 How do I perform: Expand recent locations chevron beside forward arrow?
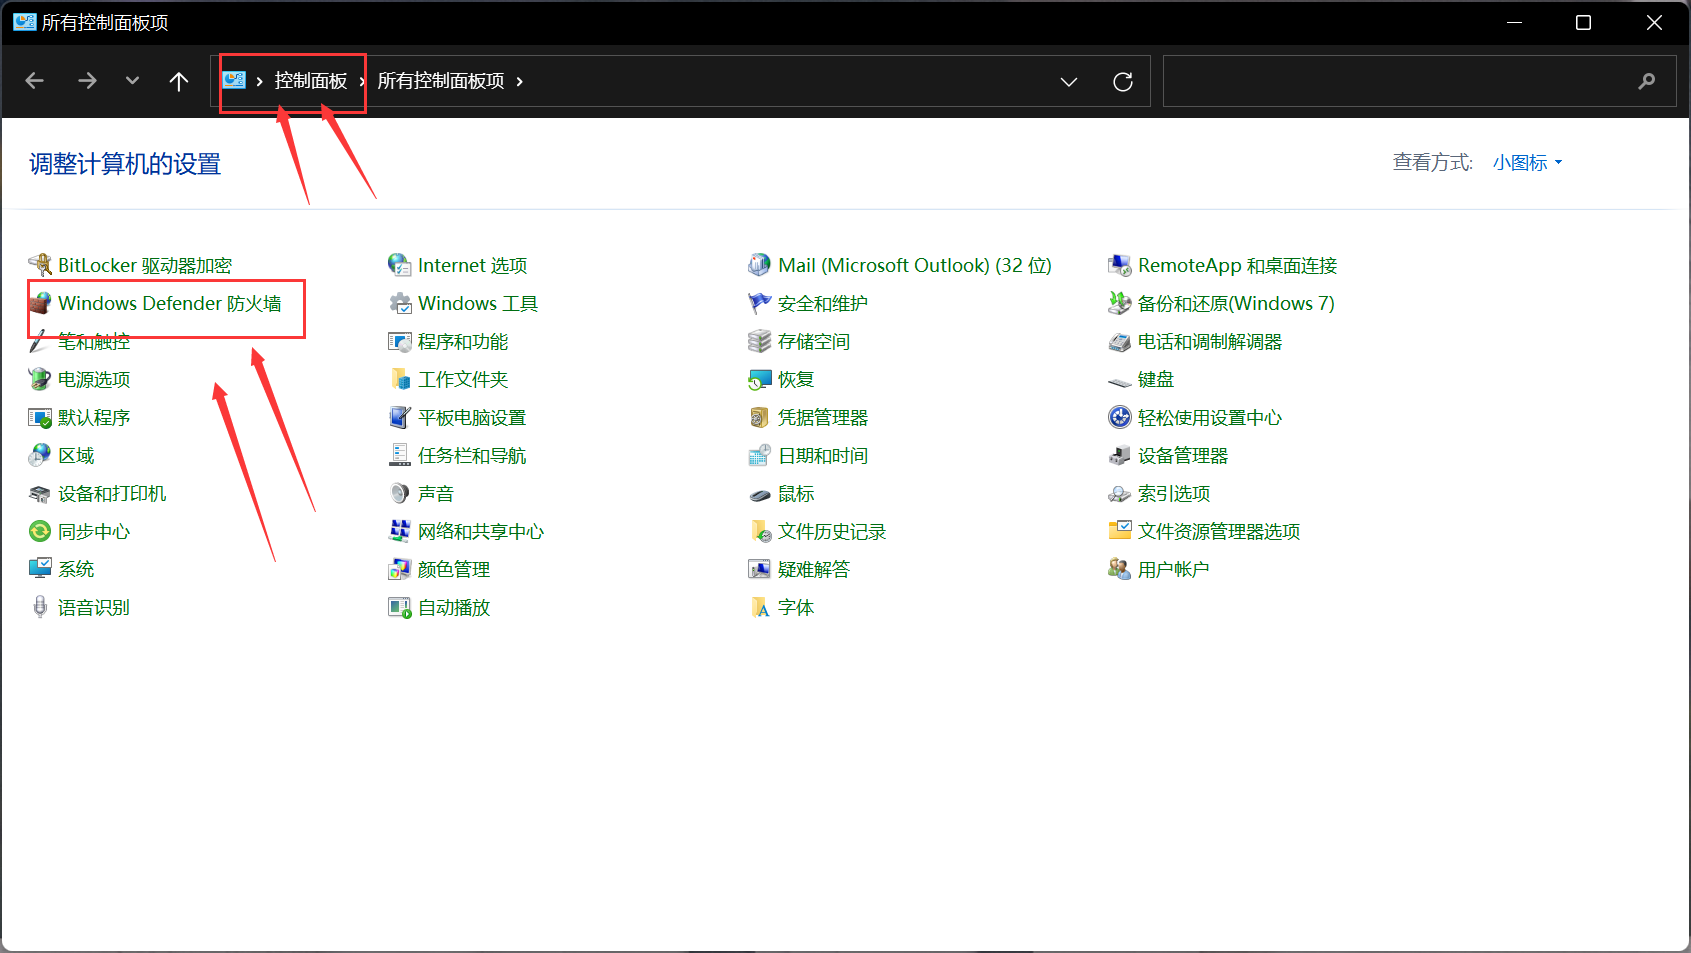point(132,81)
